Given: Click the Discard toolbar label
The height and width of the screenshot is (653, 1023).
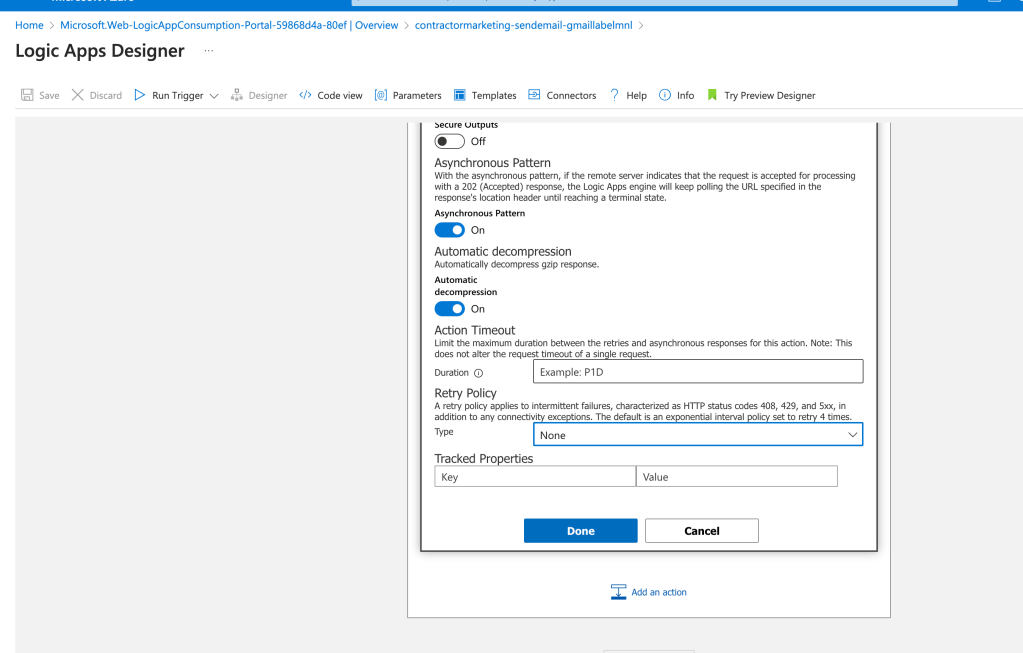Looking at the screenshot, I should [106, 95].
